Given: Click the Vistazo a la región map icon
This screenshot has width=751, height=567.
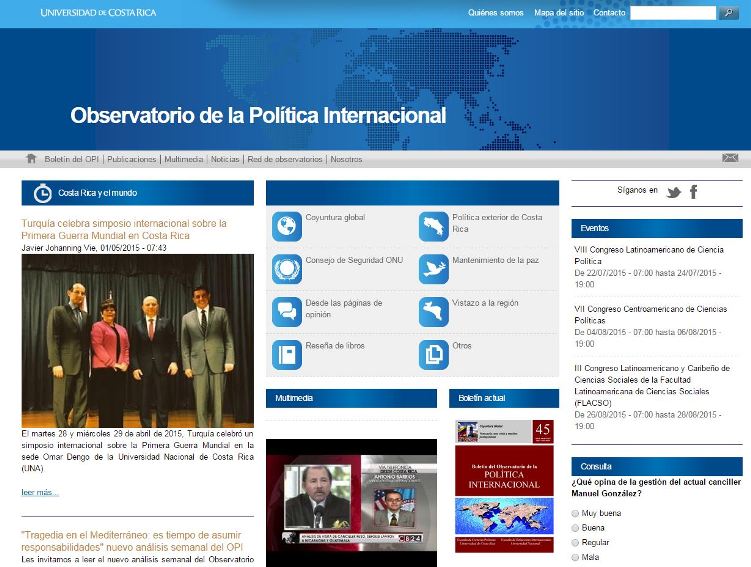Looking at the screenshot, I should tap(433, 311).
